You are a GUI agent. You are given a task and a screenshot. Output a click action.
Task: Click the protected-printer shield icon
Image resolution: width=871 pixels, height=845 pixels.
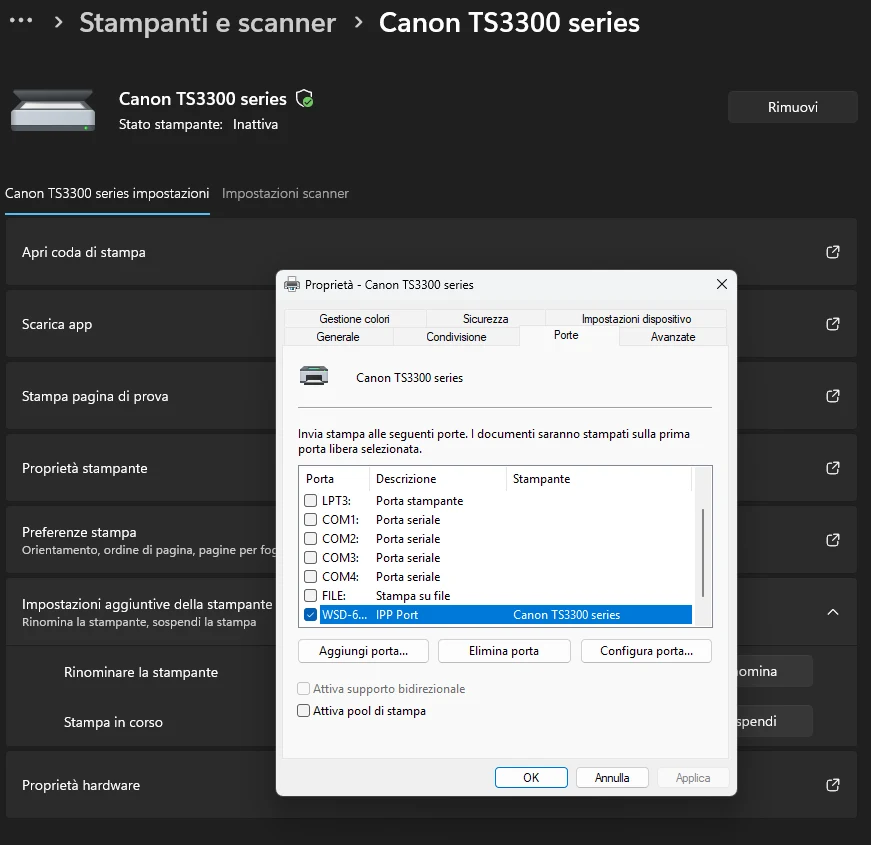(304, 99)
